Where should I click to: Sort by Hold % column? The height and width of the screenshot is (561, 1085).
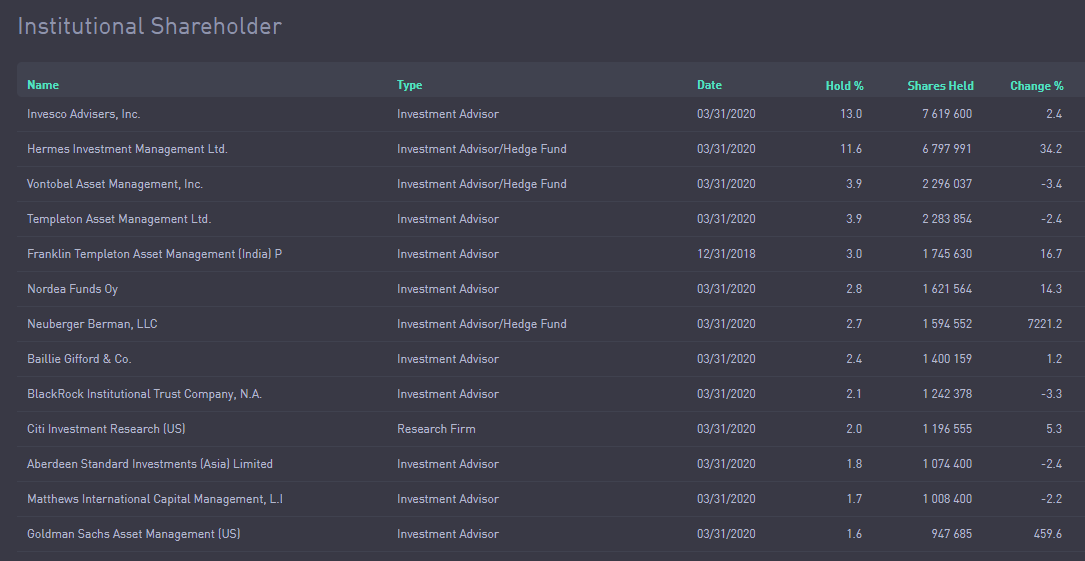(x=844, y=86)
